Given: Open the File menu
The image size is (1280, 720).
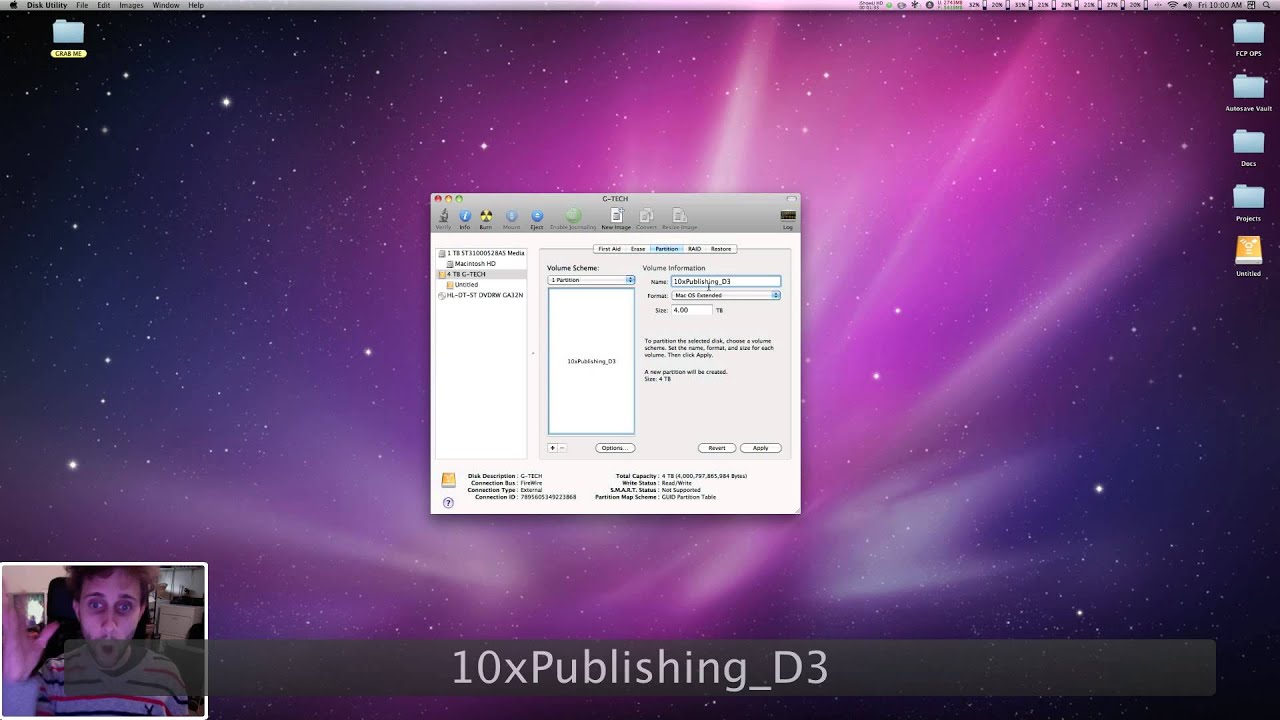Looking at the screenshot, I should coord(82,5).
